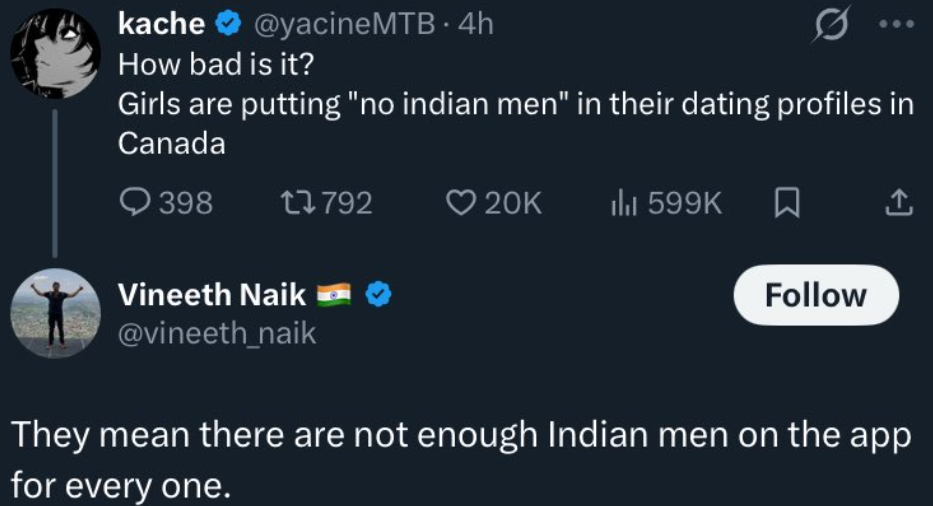Open view analytics showing 599K
The height and width of the screenshot is (506, 933).
click(623, 203)
